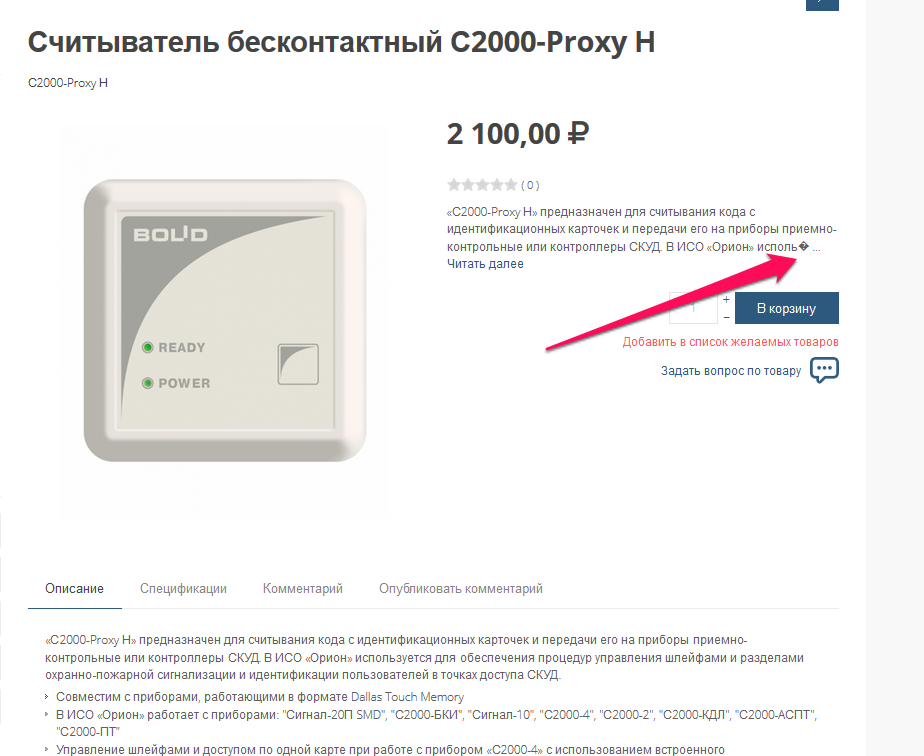Click the plus quantity increment icon
924x756 pixels.
[726, 299]
